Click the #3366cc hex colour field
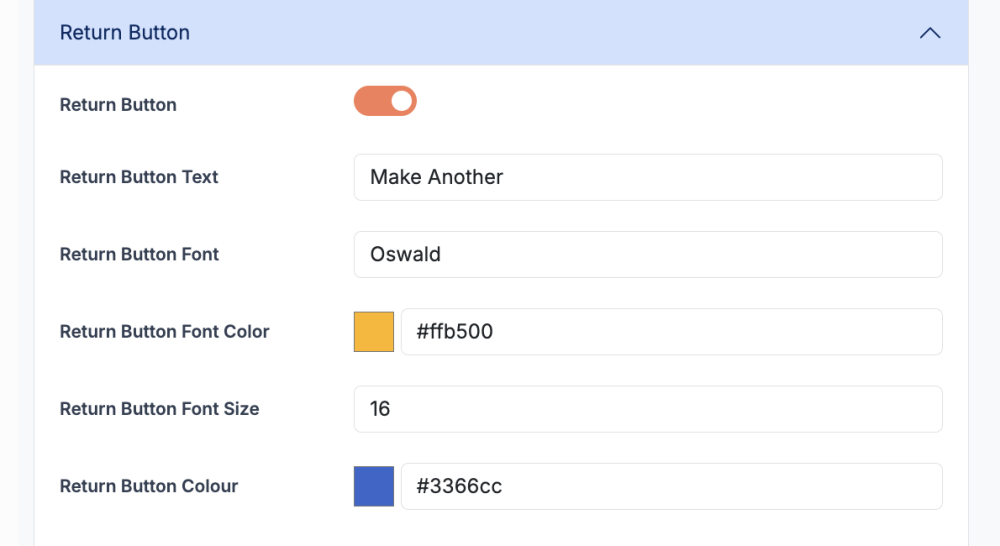Image resolution: width=1000 pixels, height=546 pixels. click(671, 487)
